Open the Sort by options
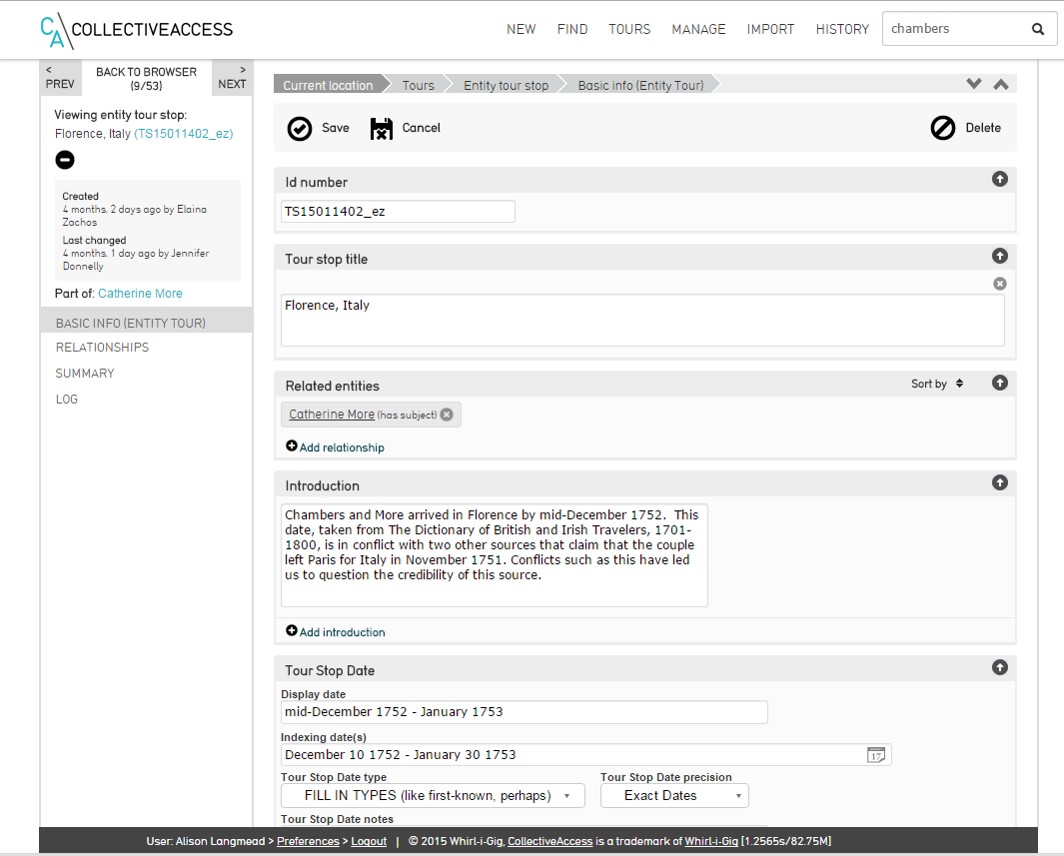 point(937,384)
